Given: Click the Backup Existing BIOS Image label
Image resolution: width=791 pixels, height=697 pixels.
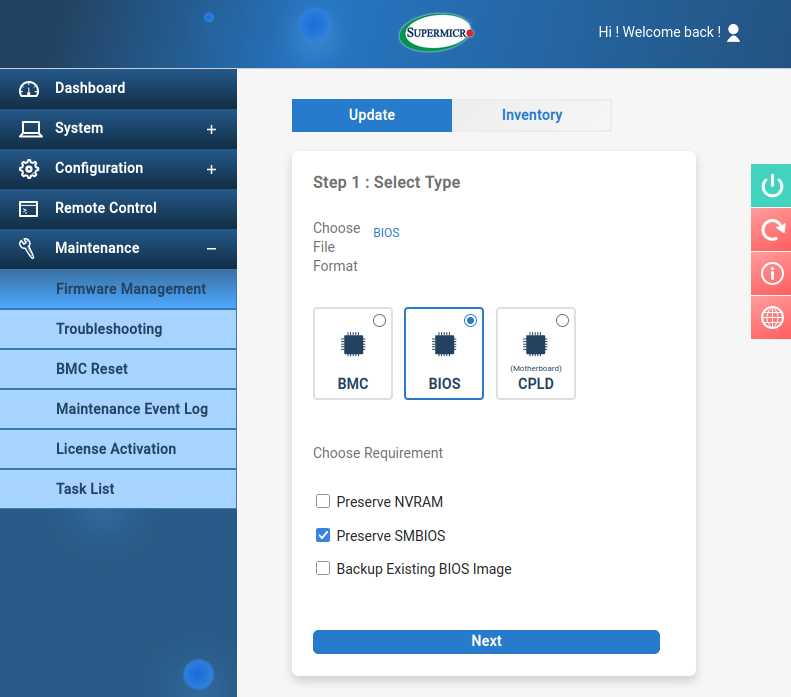Looking at the screenshot, I should pyautogui.click(x=424, y=569).
